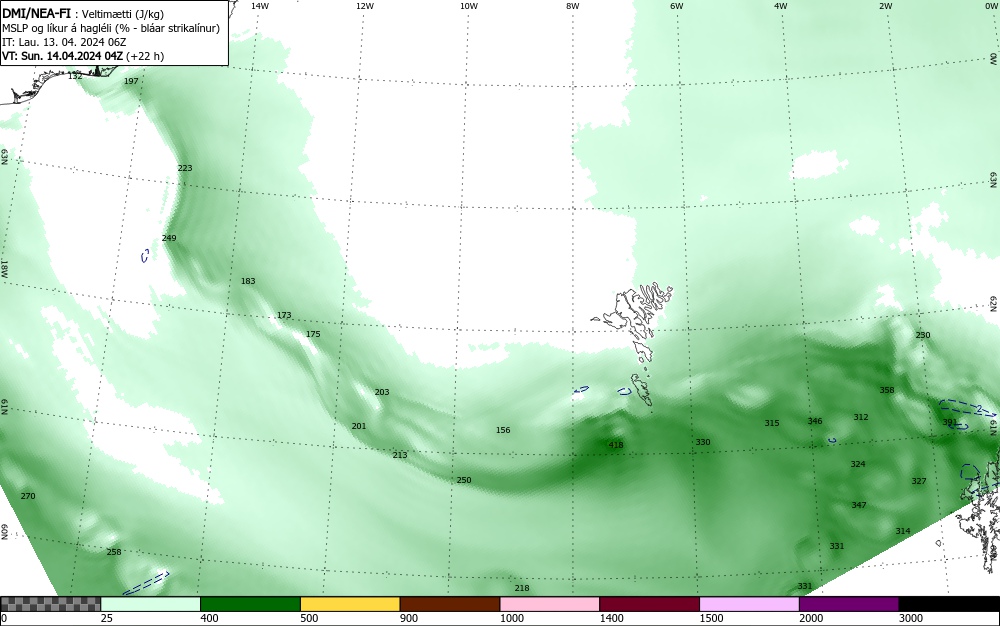Click the light green 25 legend swatch
The height and width of the screenshot is (626, 1000).
(x=151, y=604)
